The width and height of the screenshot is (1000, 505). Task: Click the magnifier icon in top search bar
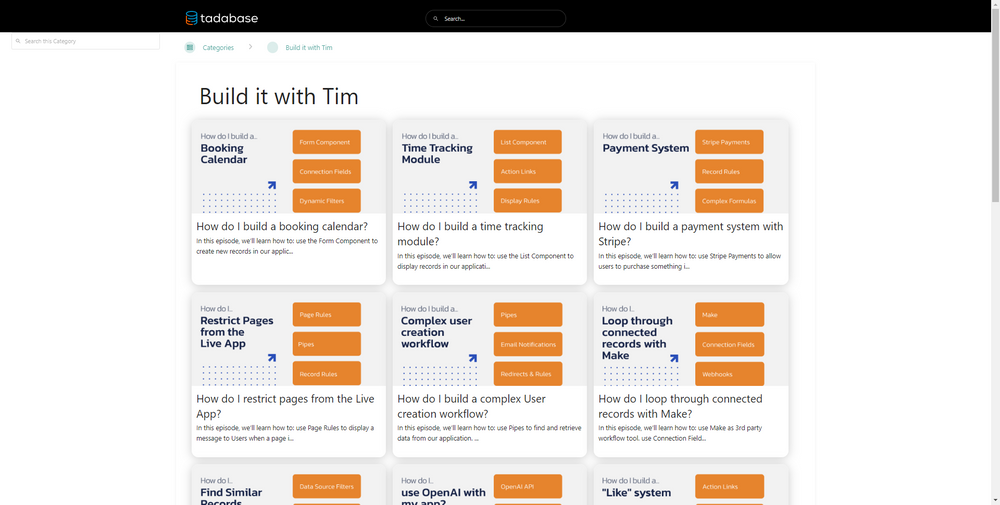point(436,18)
